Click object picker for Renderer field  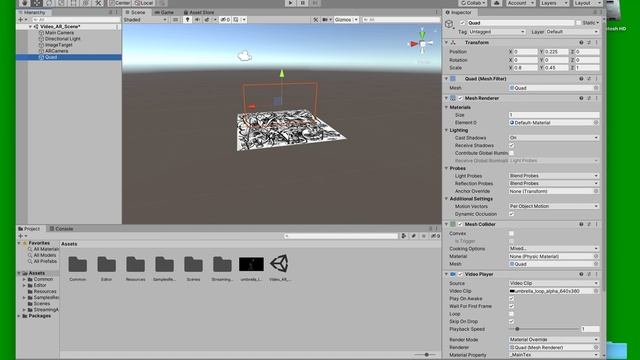[596, 347]
